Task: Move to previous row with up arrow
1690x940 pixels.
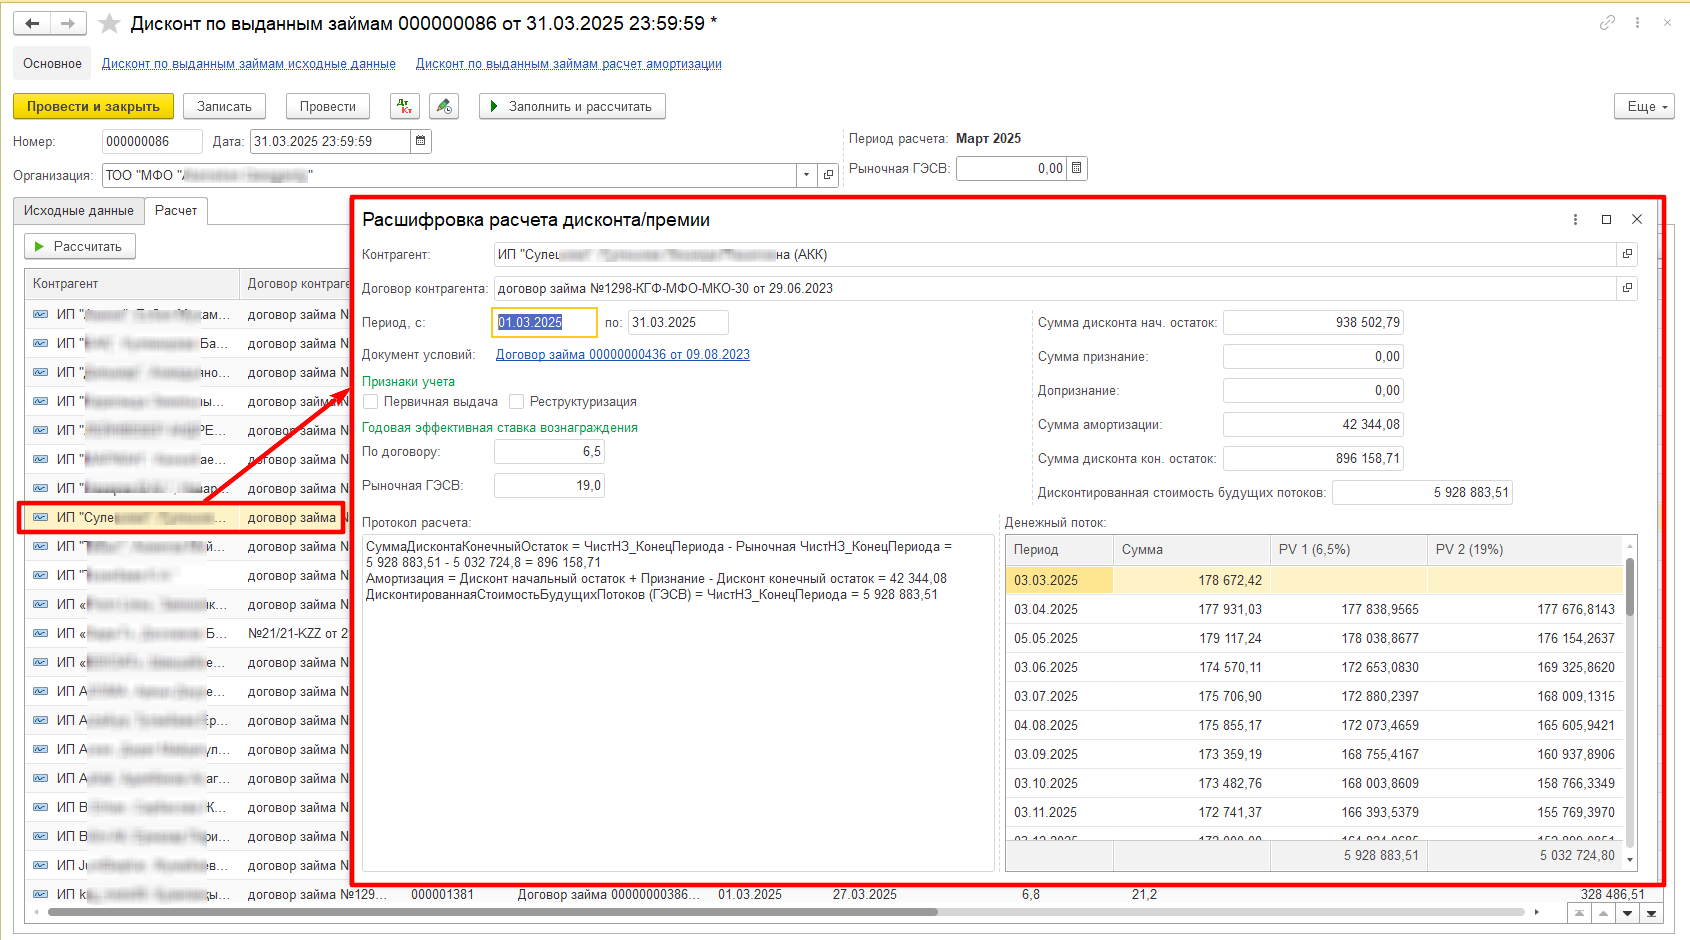Action: click(x=1603, y=913)
